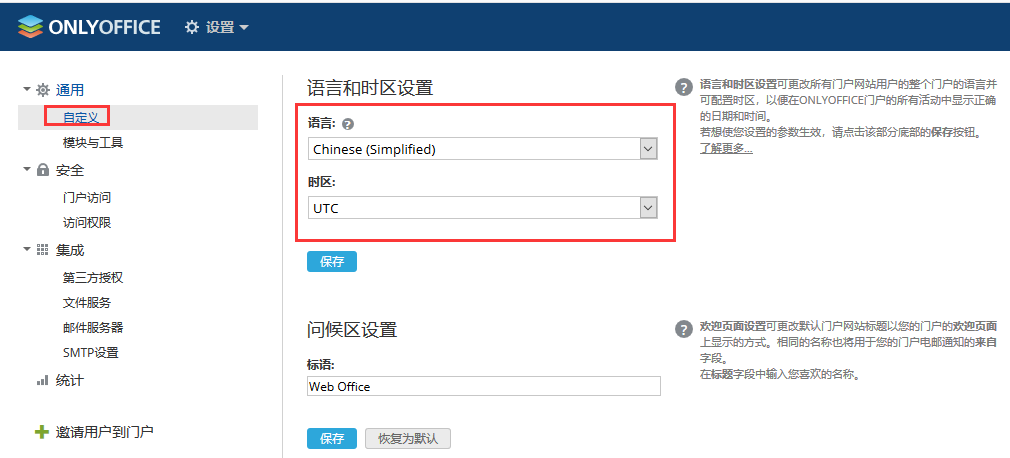Save the language and time zone settings
The height and width of the screenshot is (458, 1010).
tap(331, 262)
